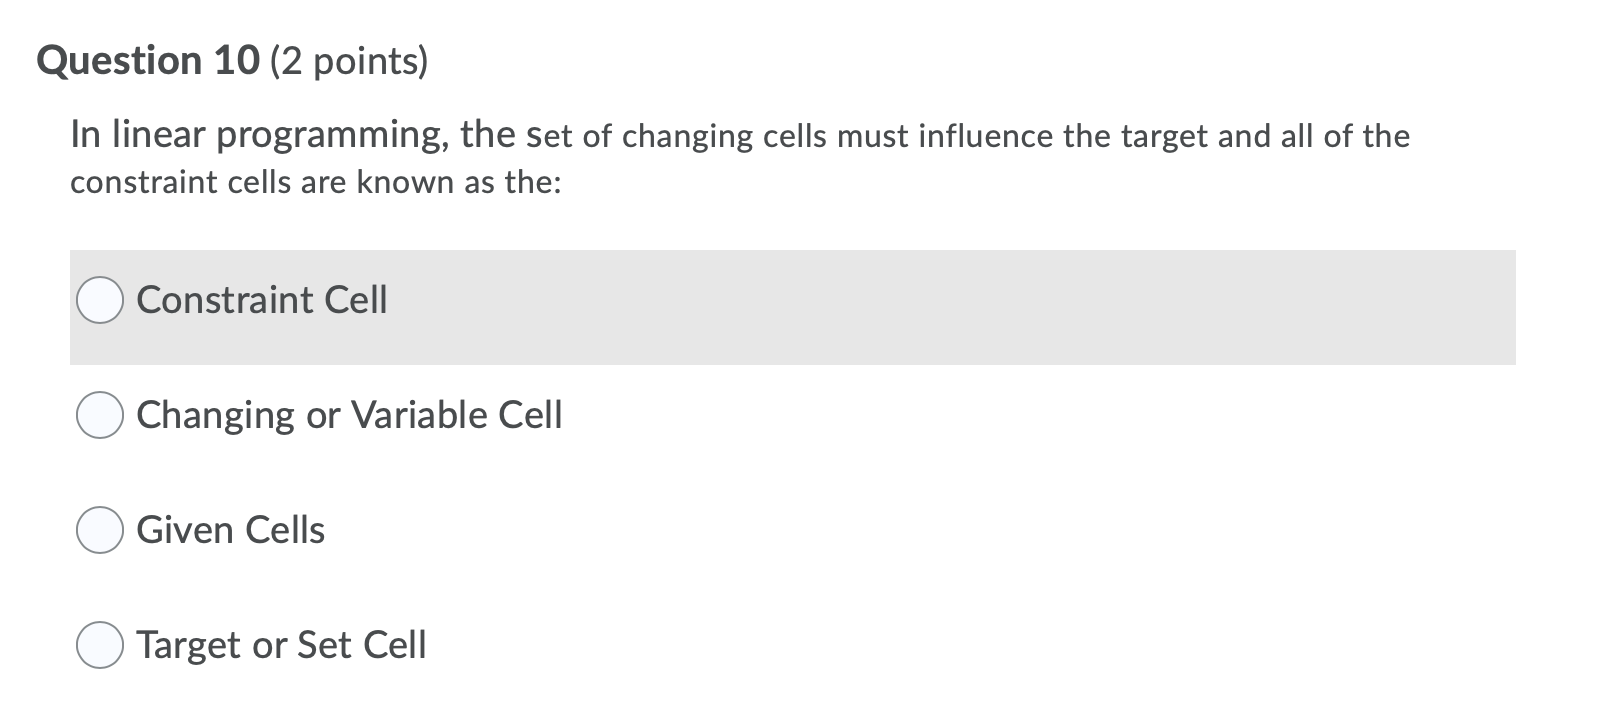
Task: Click the circle beside Target or Set Cell
Action: pyautogui.click(x=99, y=644)
